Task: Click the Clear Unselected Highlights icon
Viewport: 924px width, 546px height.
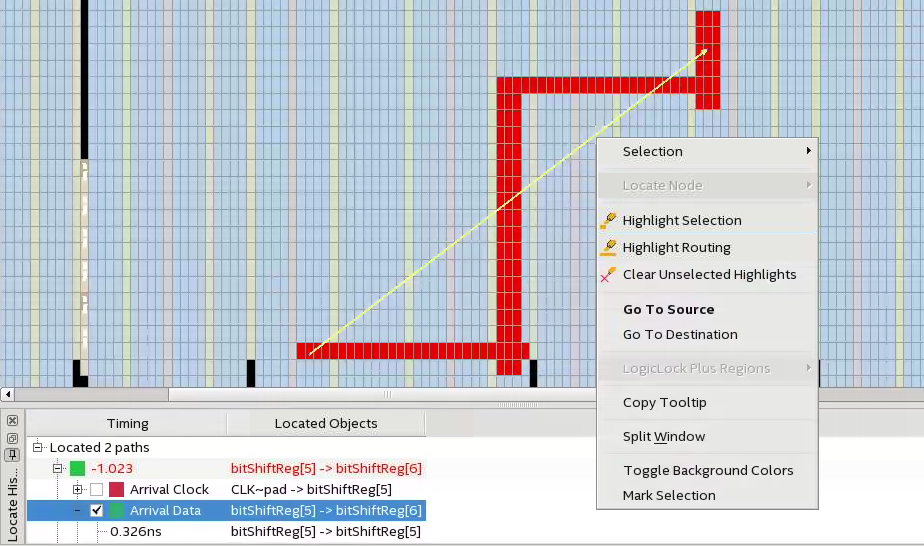Action: click(608, 275)
